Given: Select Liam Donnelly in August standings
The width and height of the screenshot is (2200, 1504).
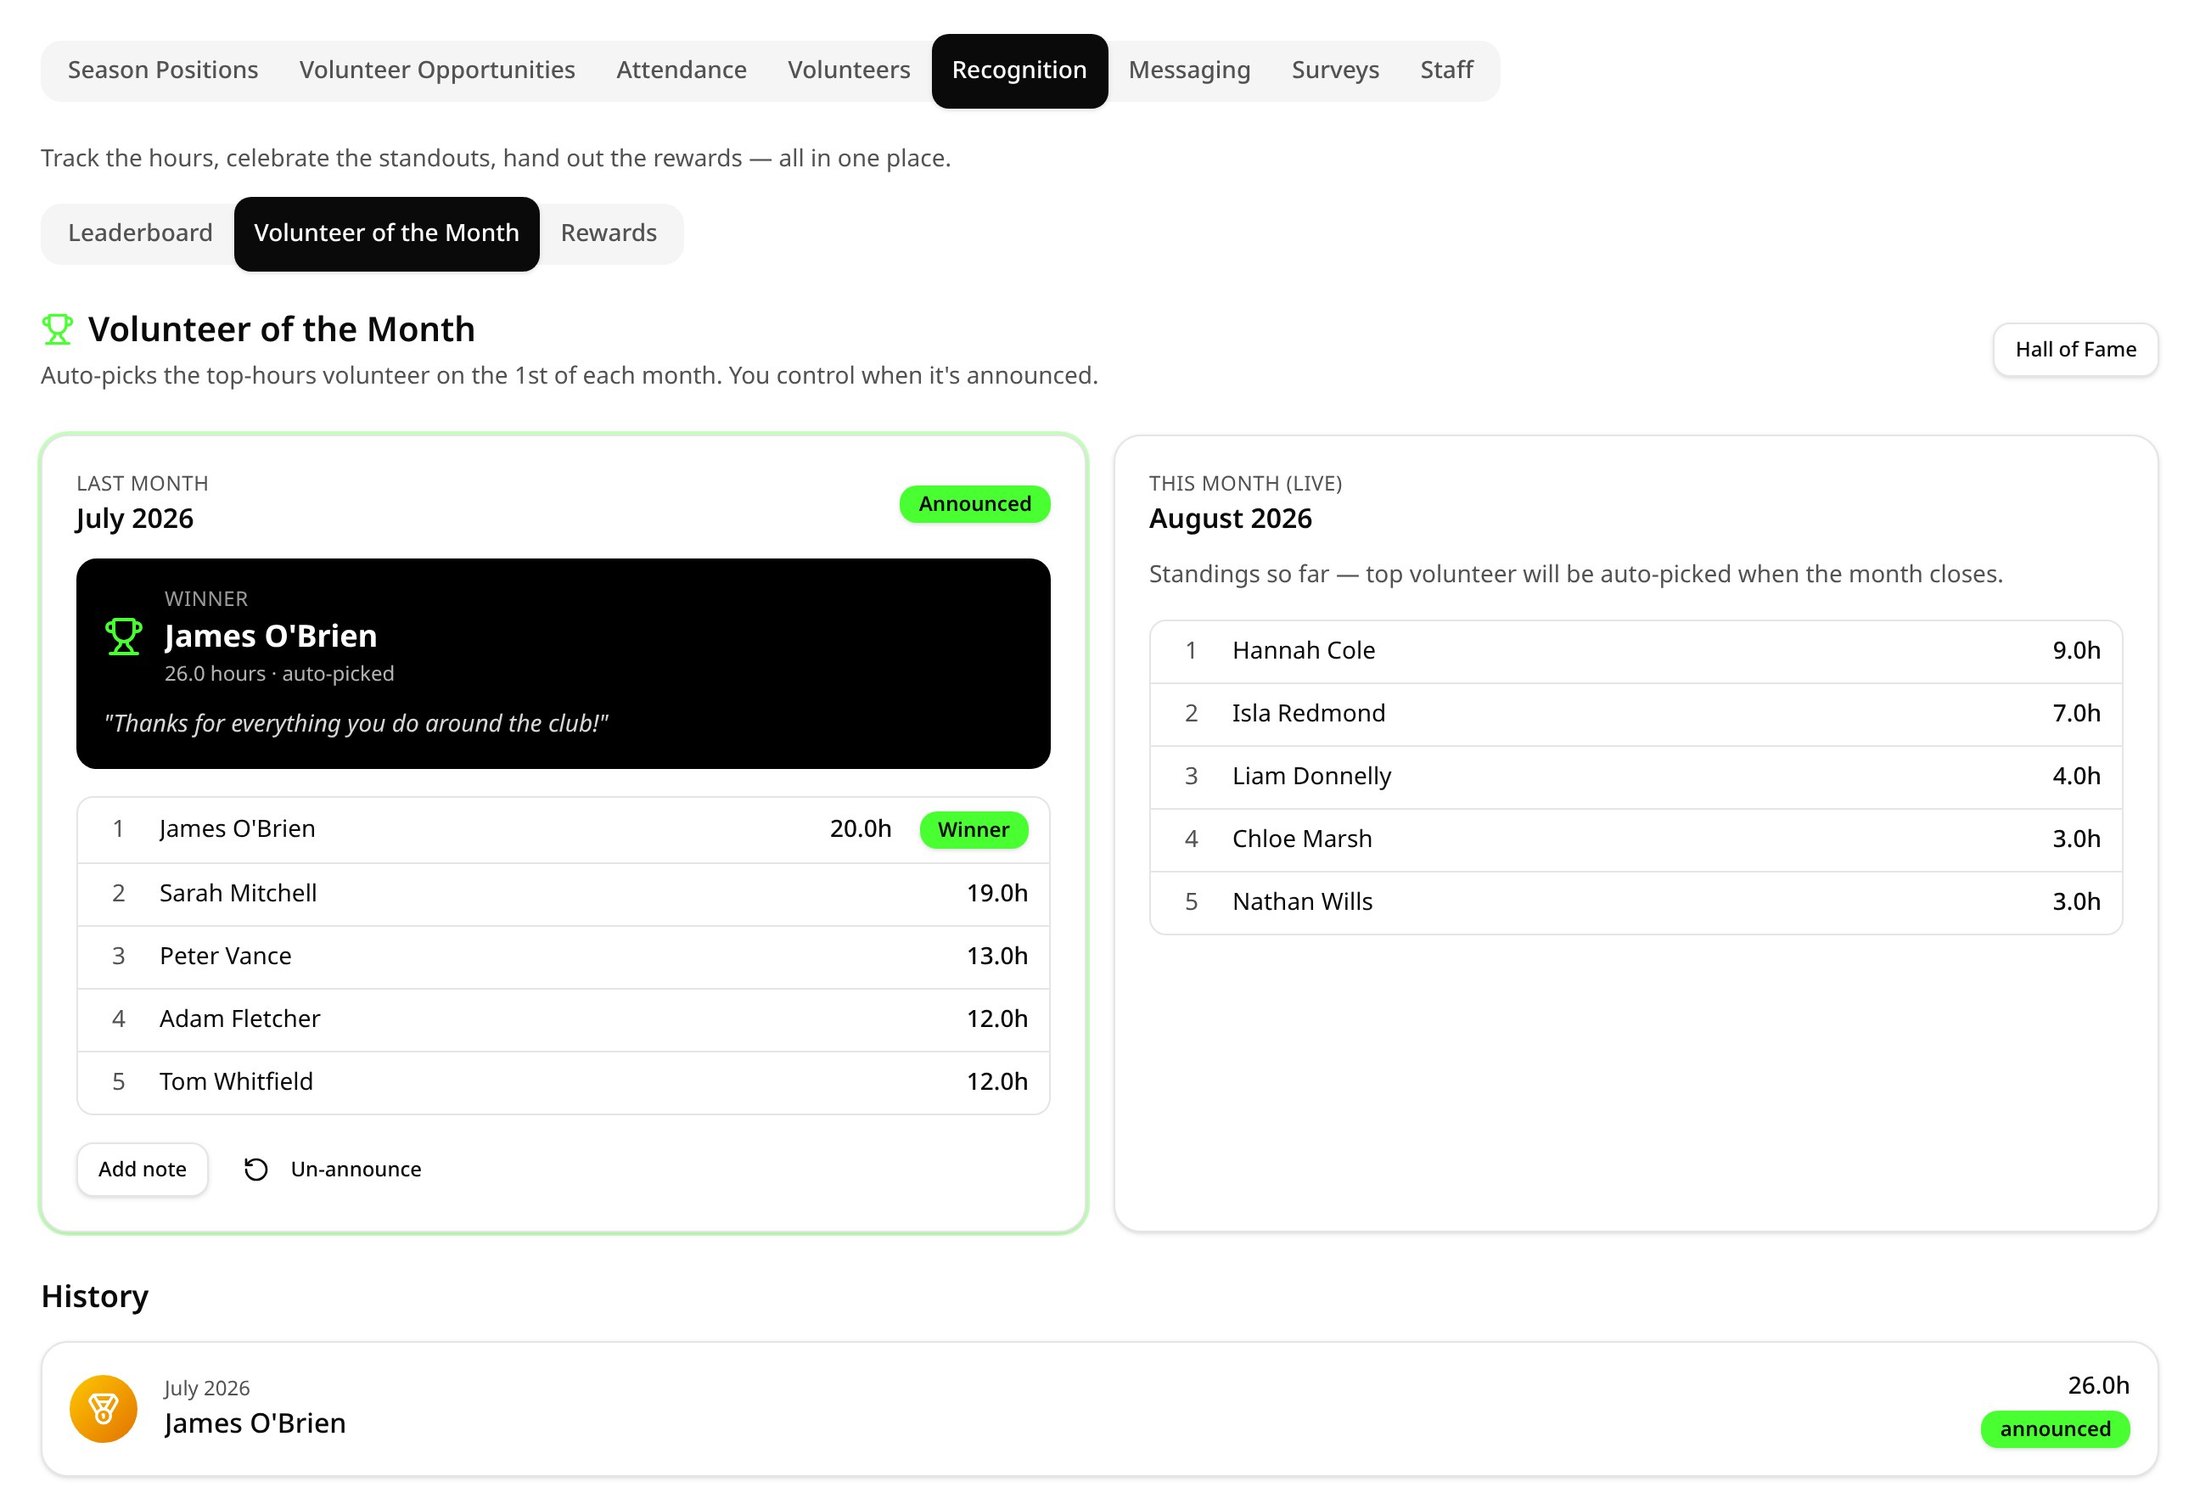Looking at the screenshot, I should (1636, 777).
